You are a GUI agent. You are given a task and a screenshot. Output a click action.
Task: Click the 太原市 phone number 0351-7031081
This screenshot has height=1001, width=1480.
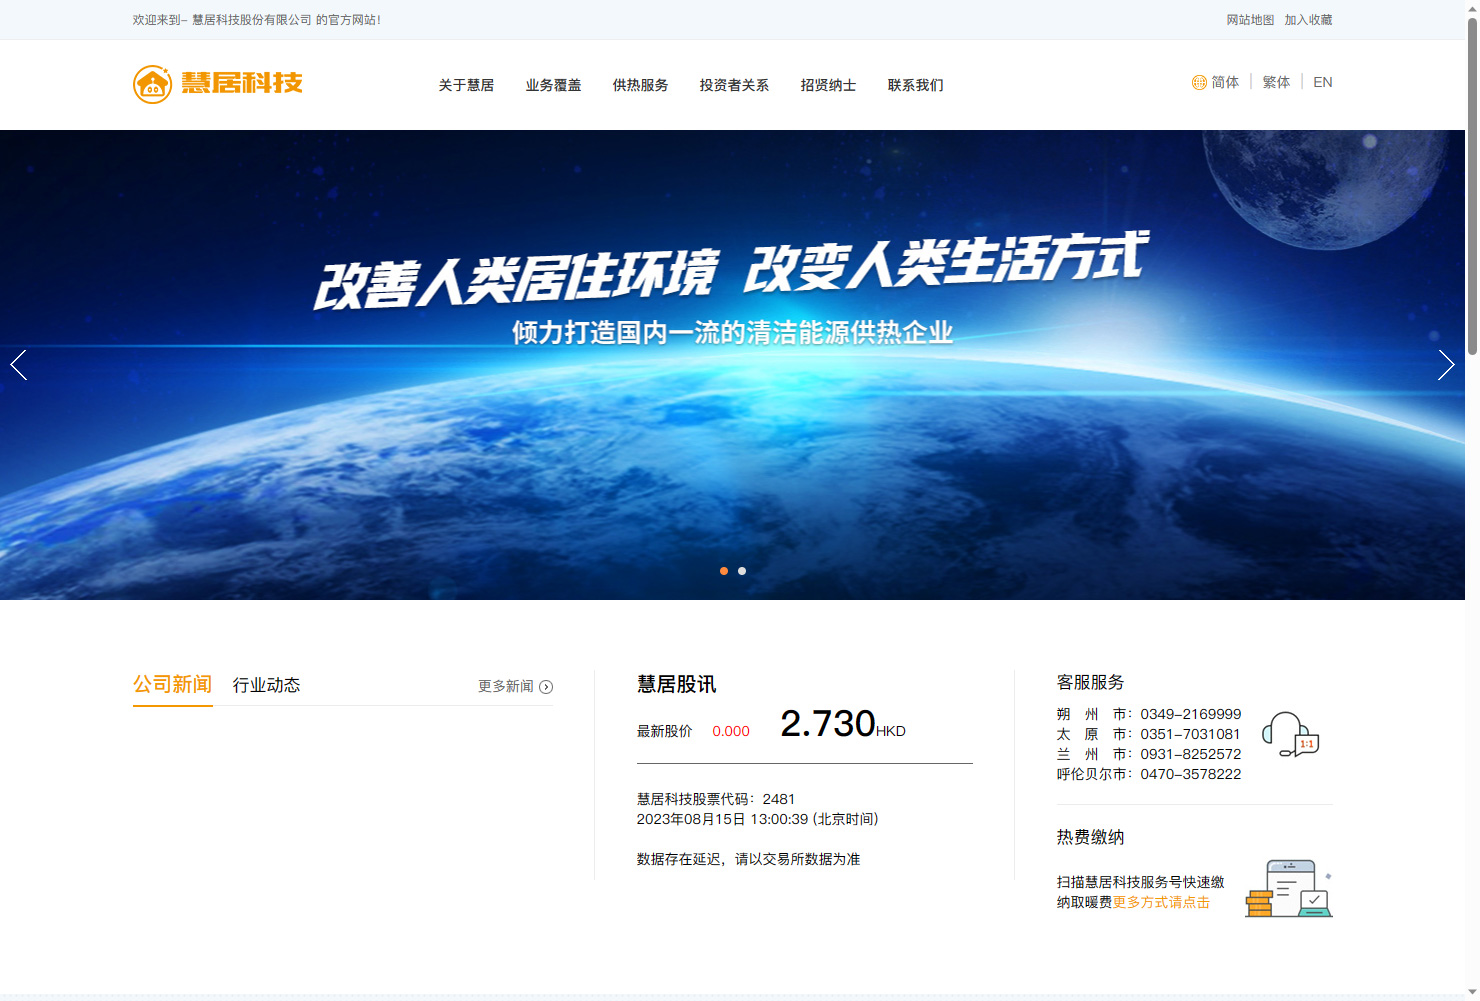point(1190,734)
